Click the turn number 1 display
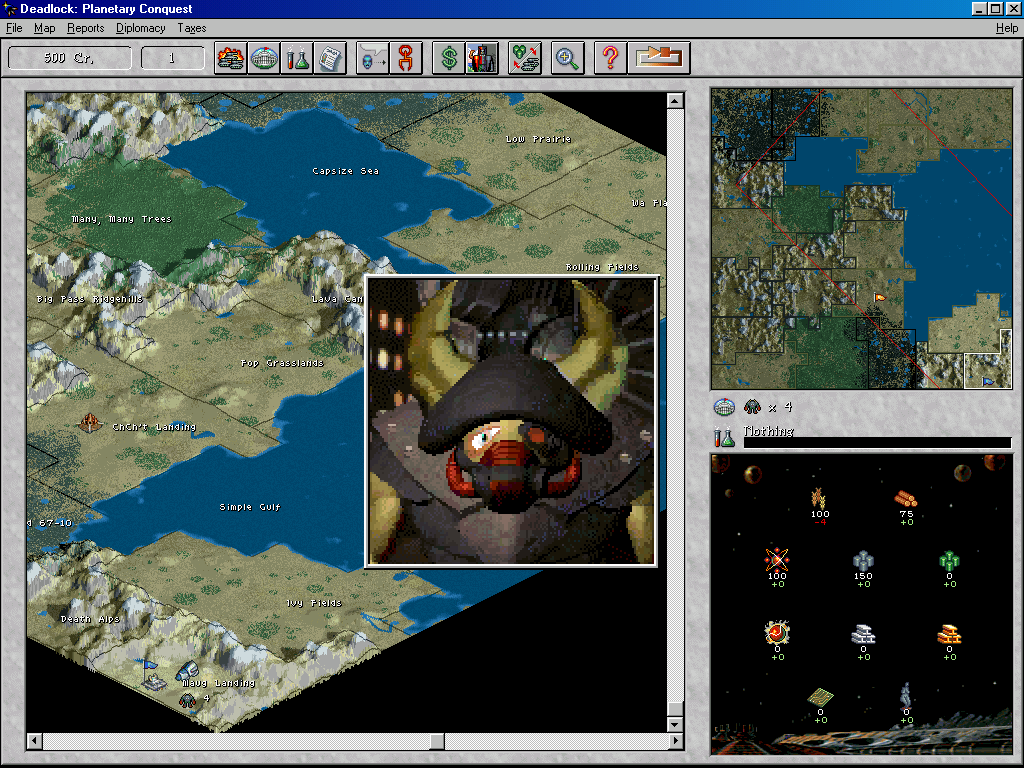 pos(172,58)
